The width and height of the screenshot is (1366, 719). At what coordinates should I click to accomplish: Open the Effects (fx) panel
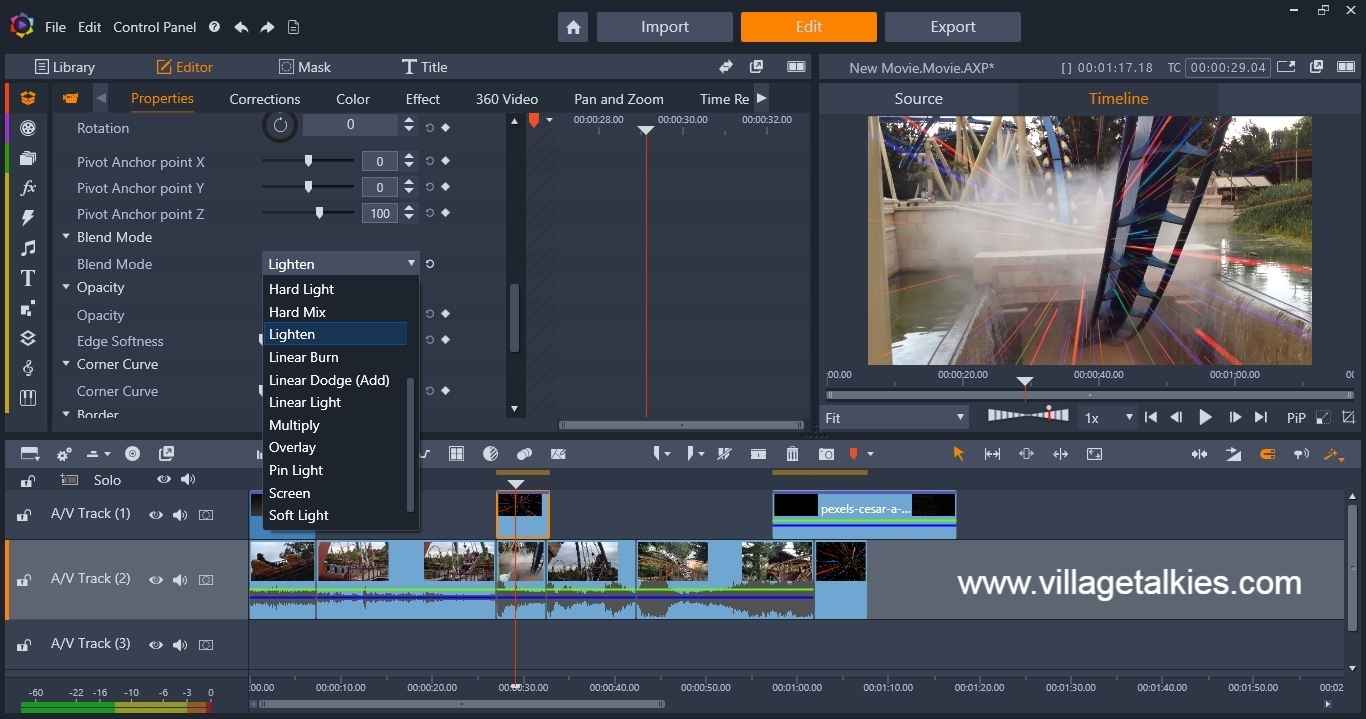pos(28,188)
